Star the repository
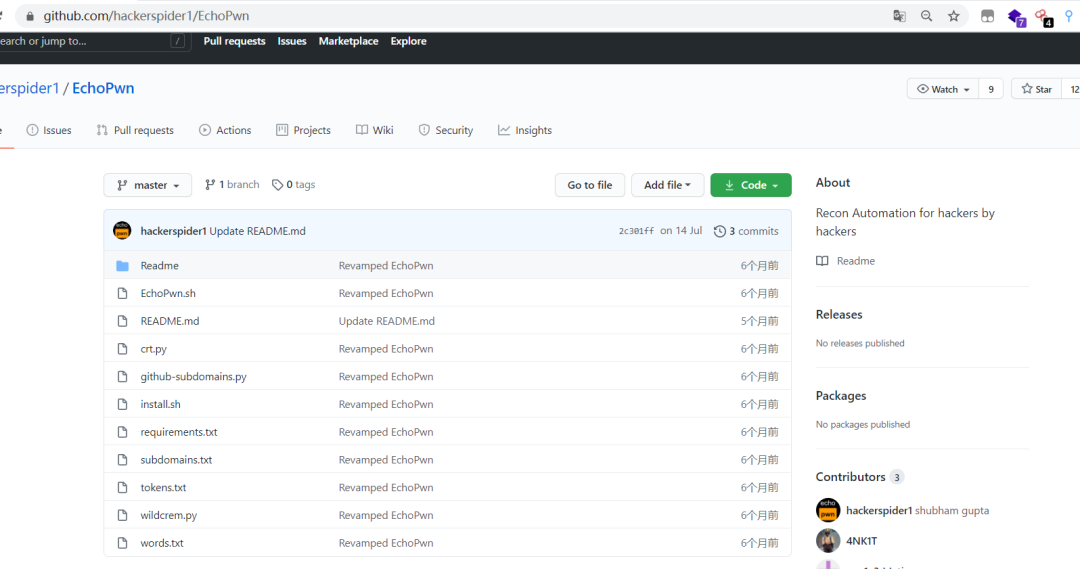1080x569 pixels. pos(1037,90)
